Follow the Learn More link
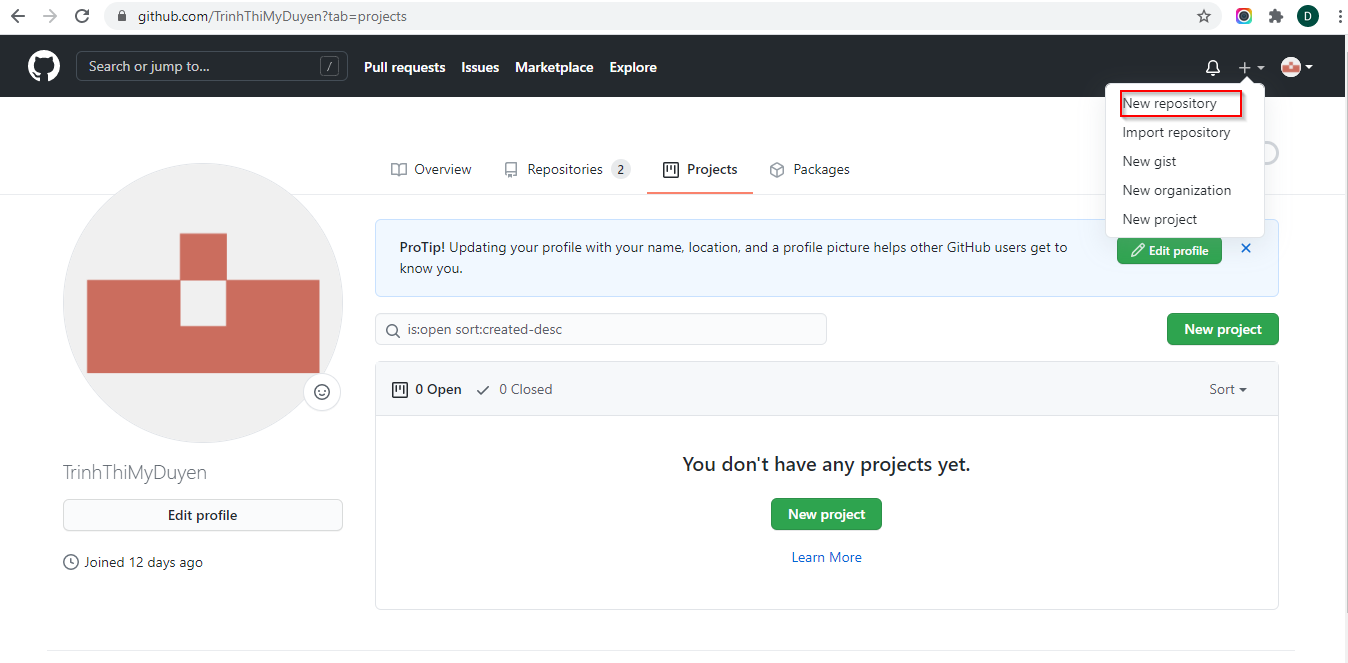The image size is (1348, 663). pyautogui.click(x=826, y=557)
